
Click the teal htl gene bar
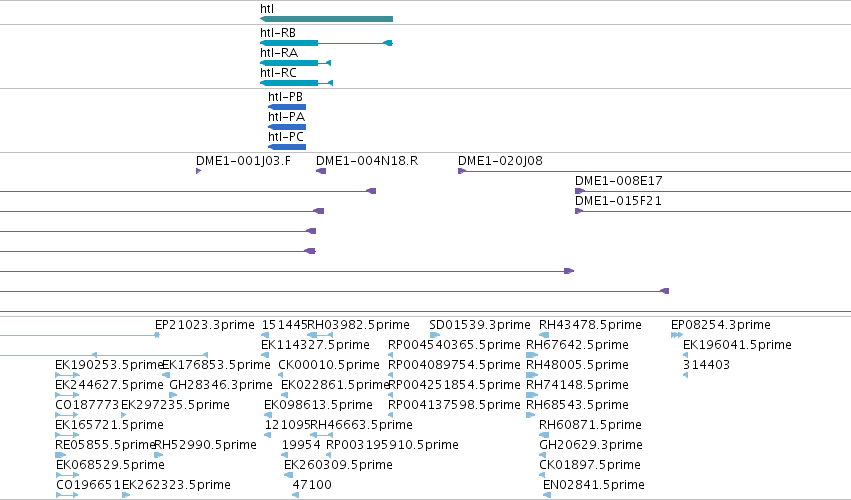[326, 19]
